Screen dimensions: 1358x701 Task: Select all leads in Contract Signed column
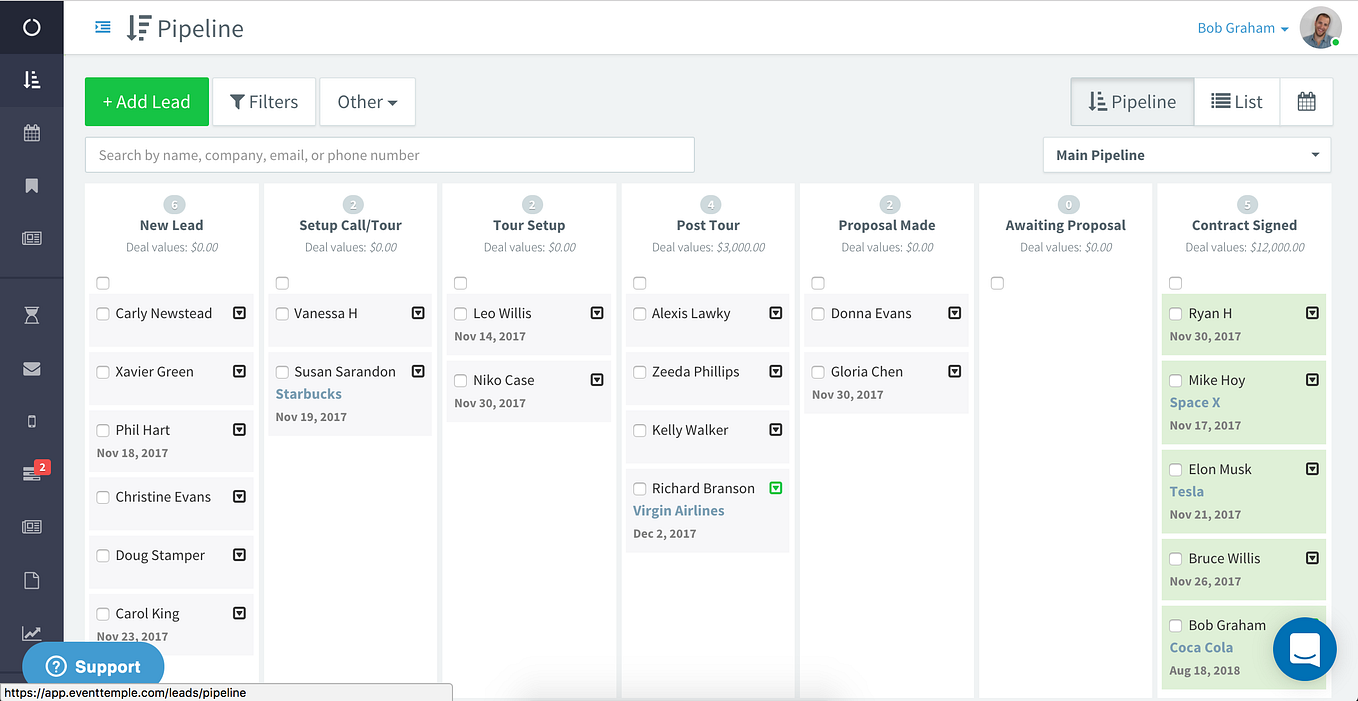pos(1175,283)
